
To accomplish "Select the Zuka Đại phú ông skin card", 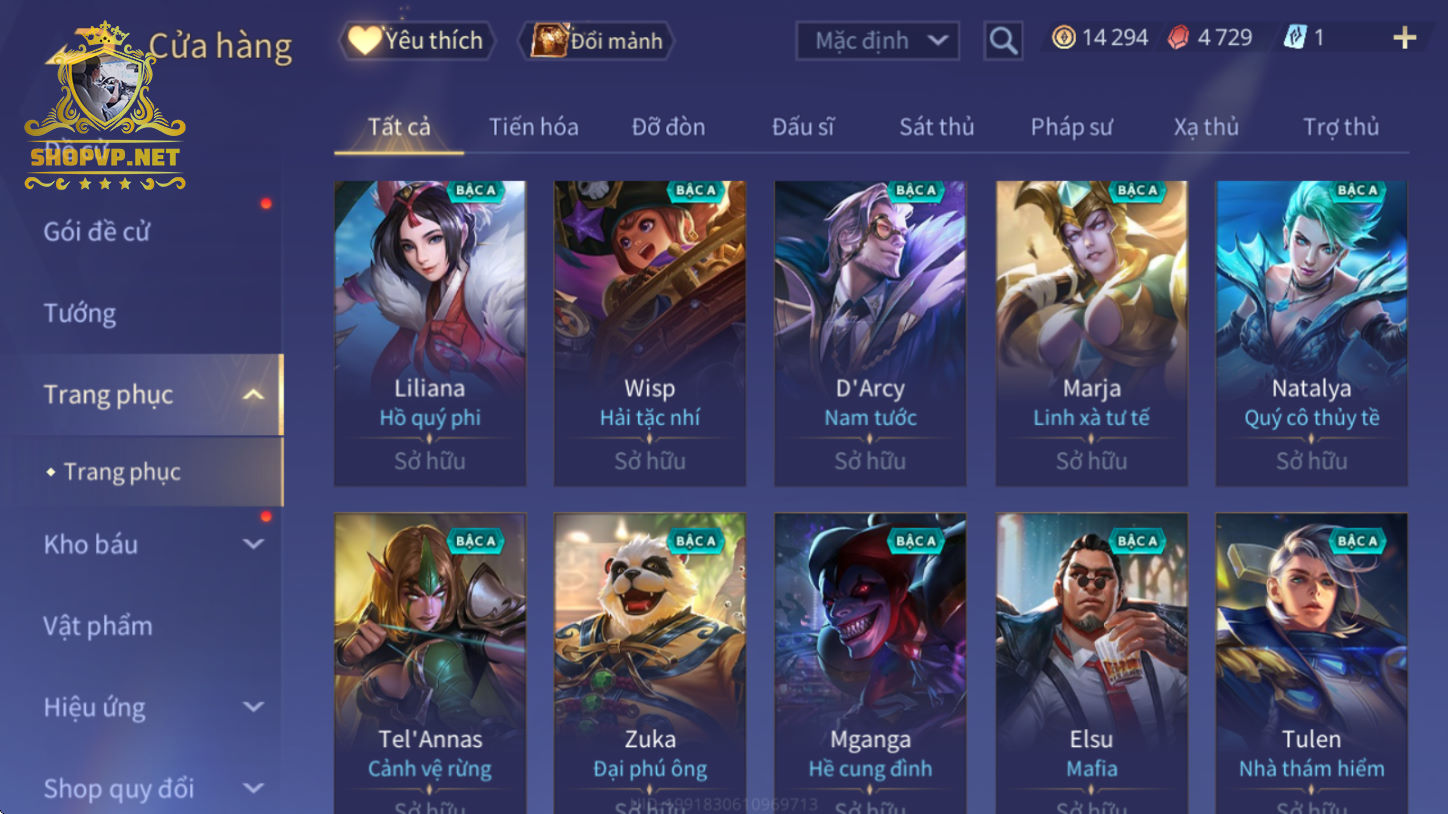I will (650, 663).
